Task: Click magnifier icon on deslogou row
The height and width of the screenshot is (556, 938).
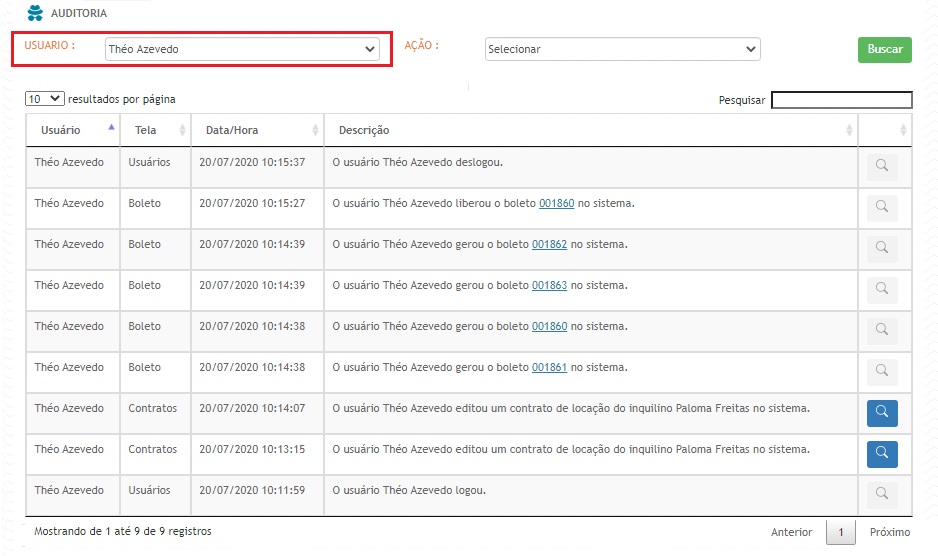Action: point(881,167)
